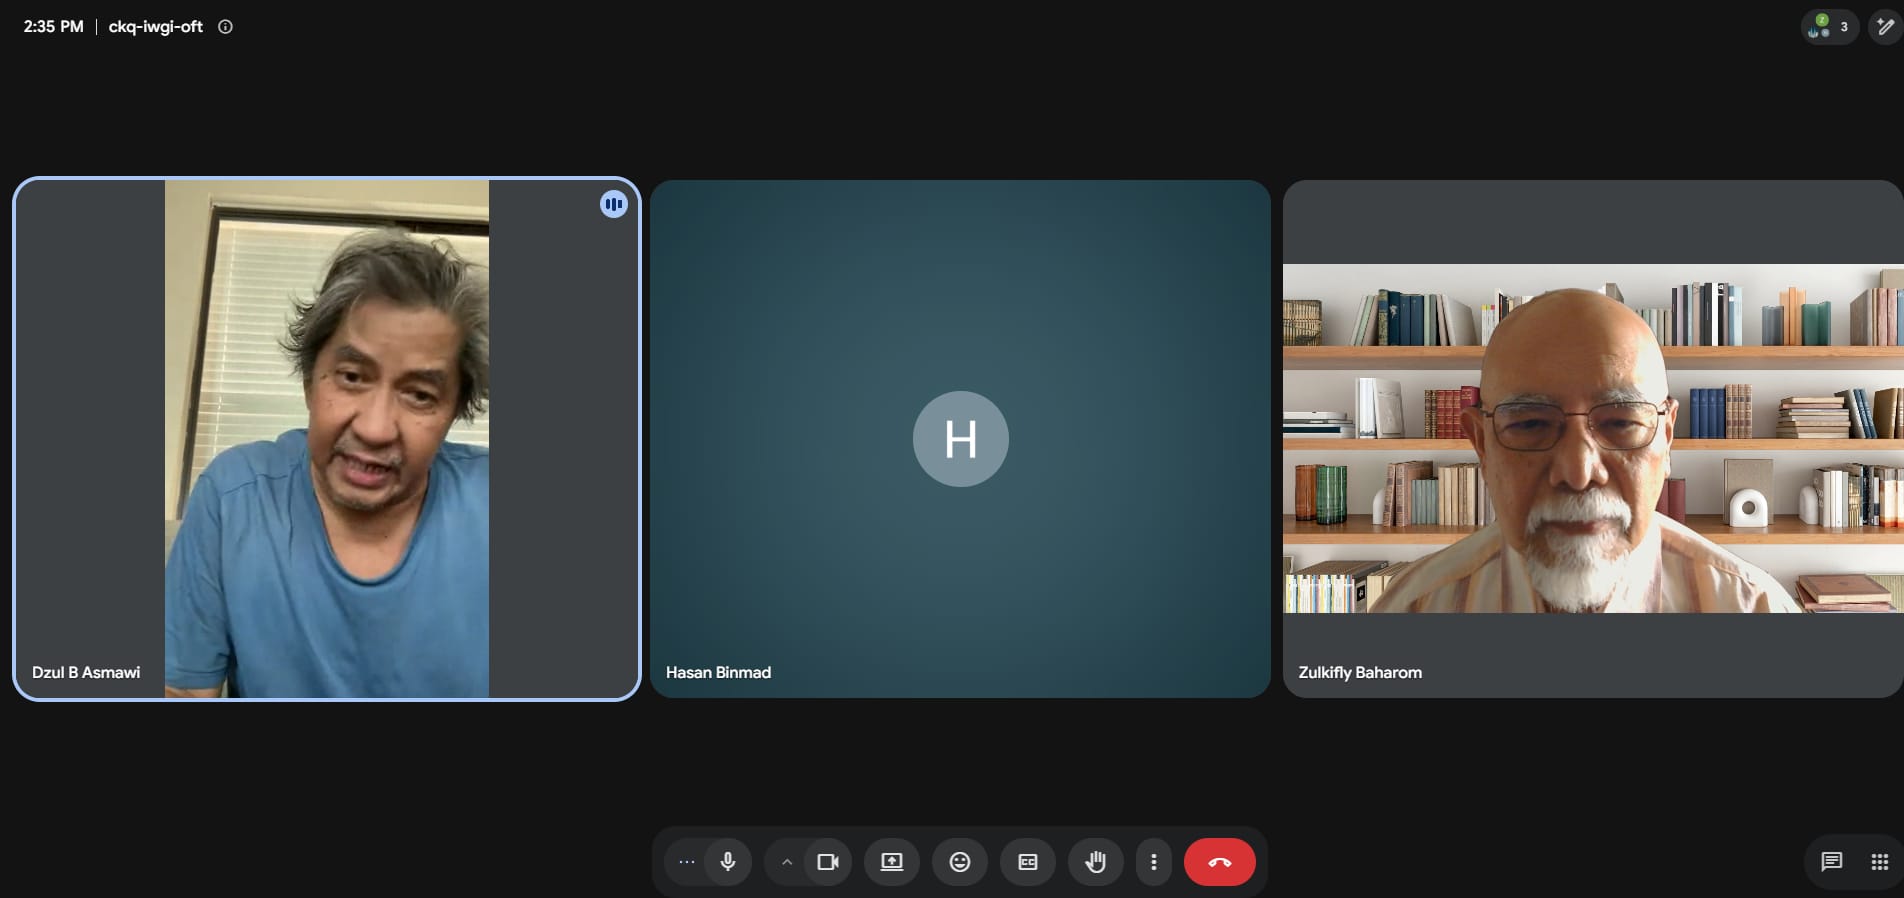Screen dimensions: 1904x898
Task: Turn on closed captions
Action: point(1028,862)
